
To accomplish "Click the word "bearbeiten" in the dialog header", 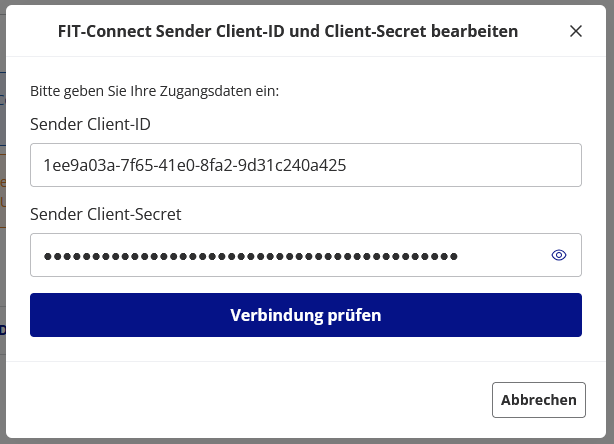I will (x=475, y=31).
